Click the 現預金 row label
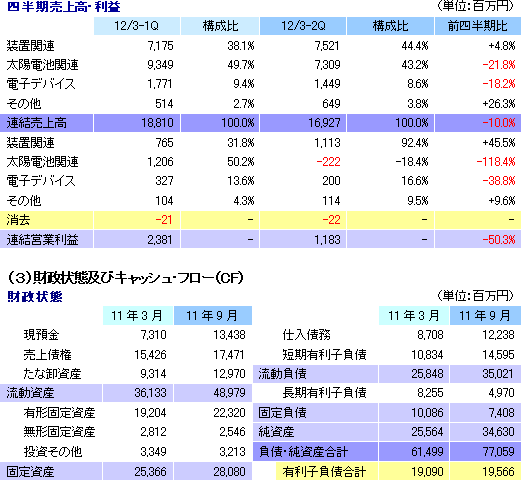 point(41,335)
